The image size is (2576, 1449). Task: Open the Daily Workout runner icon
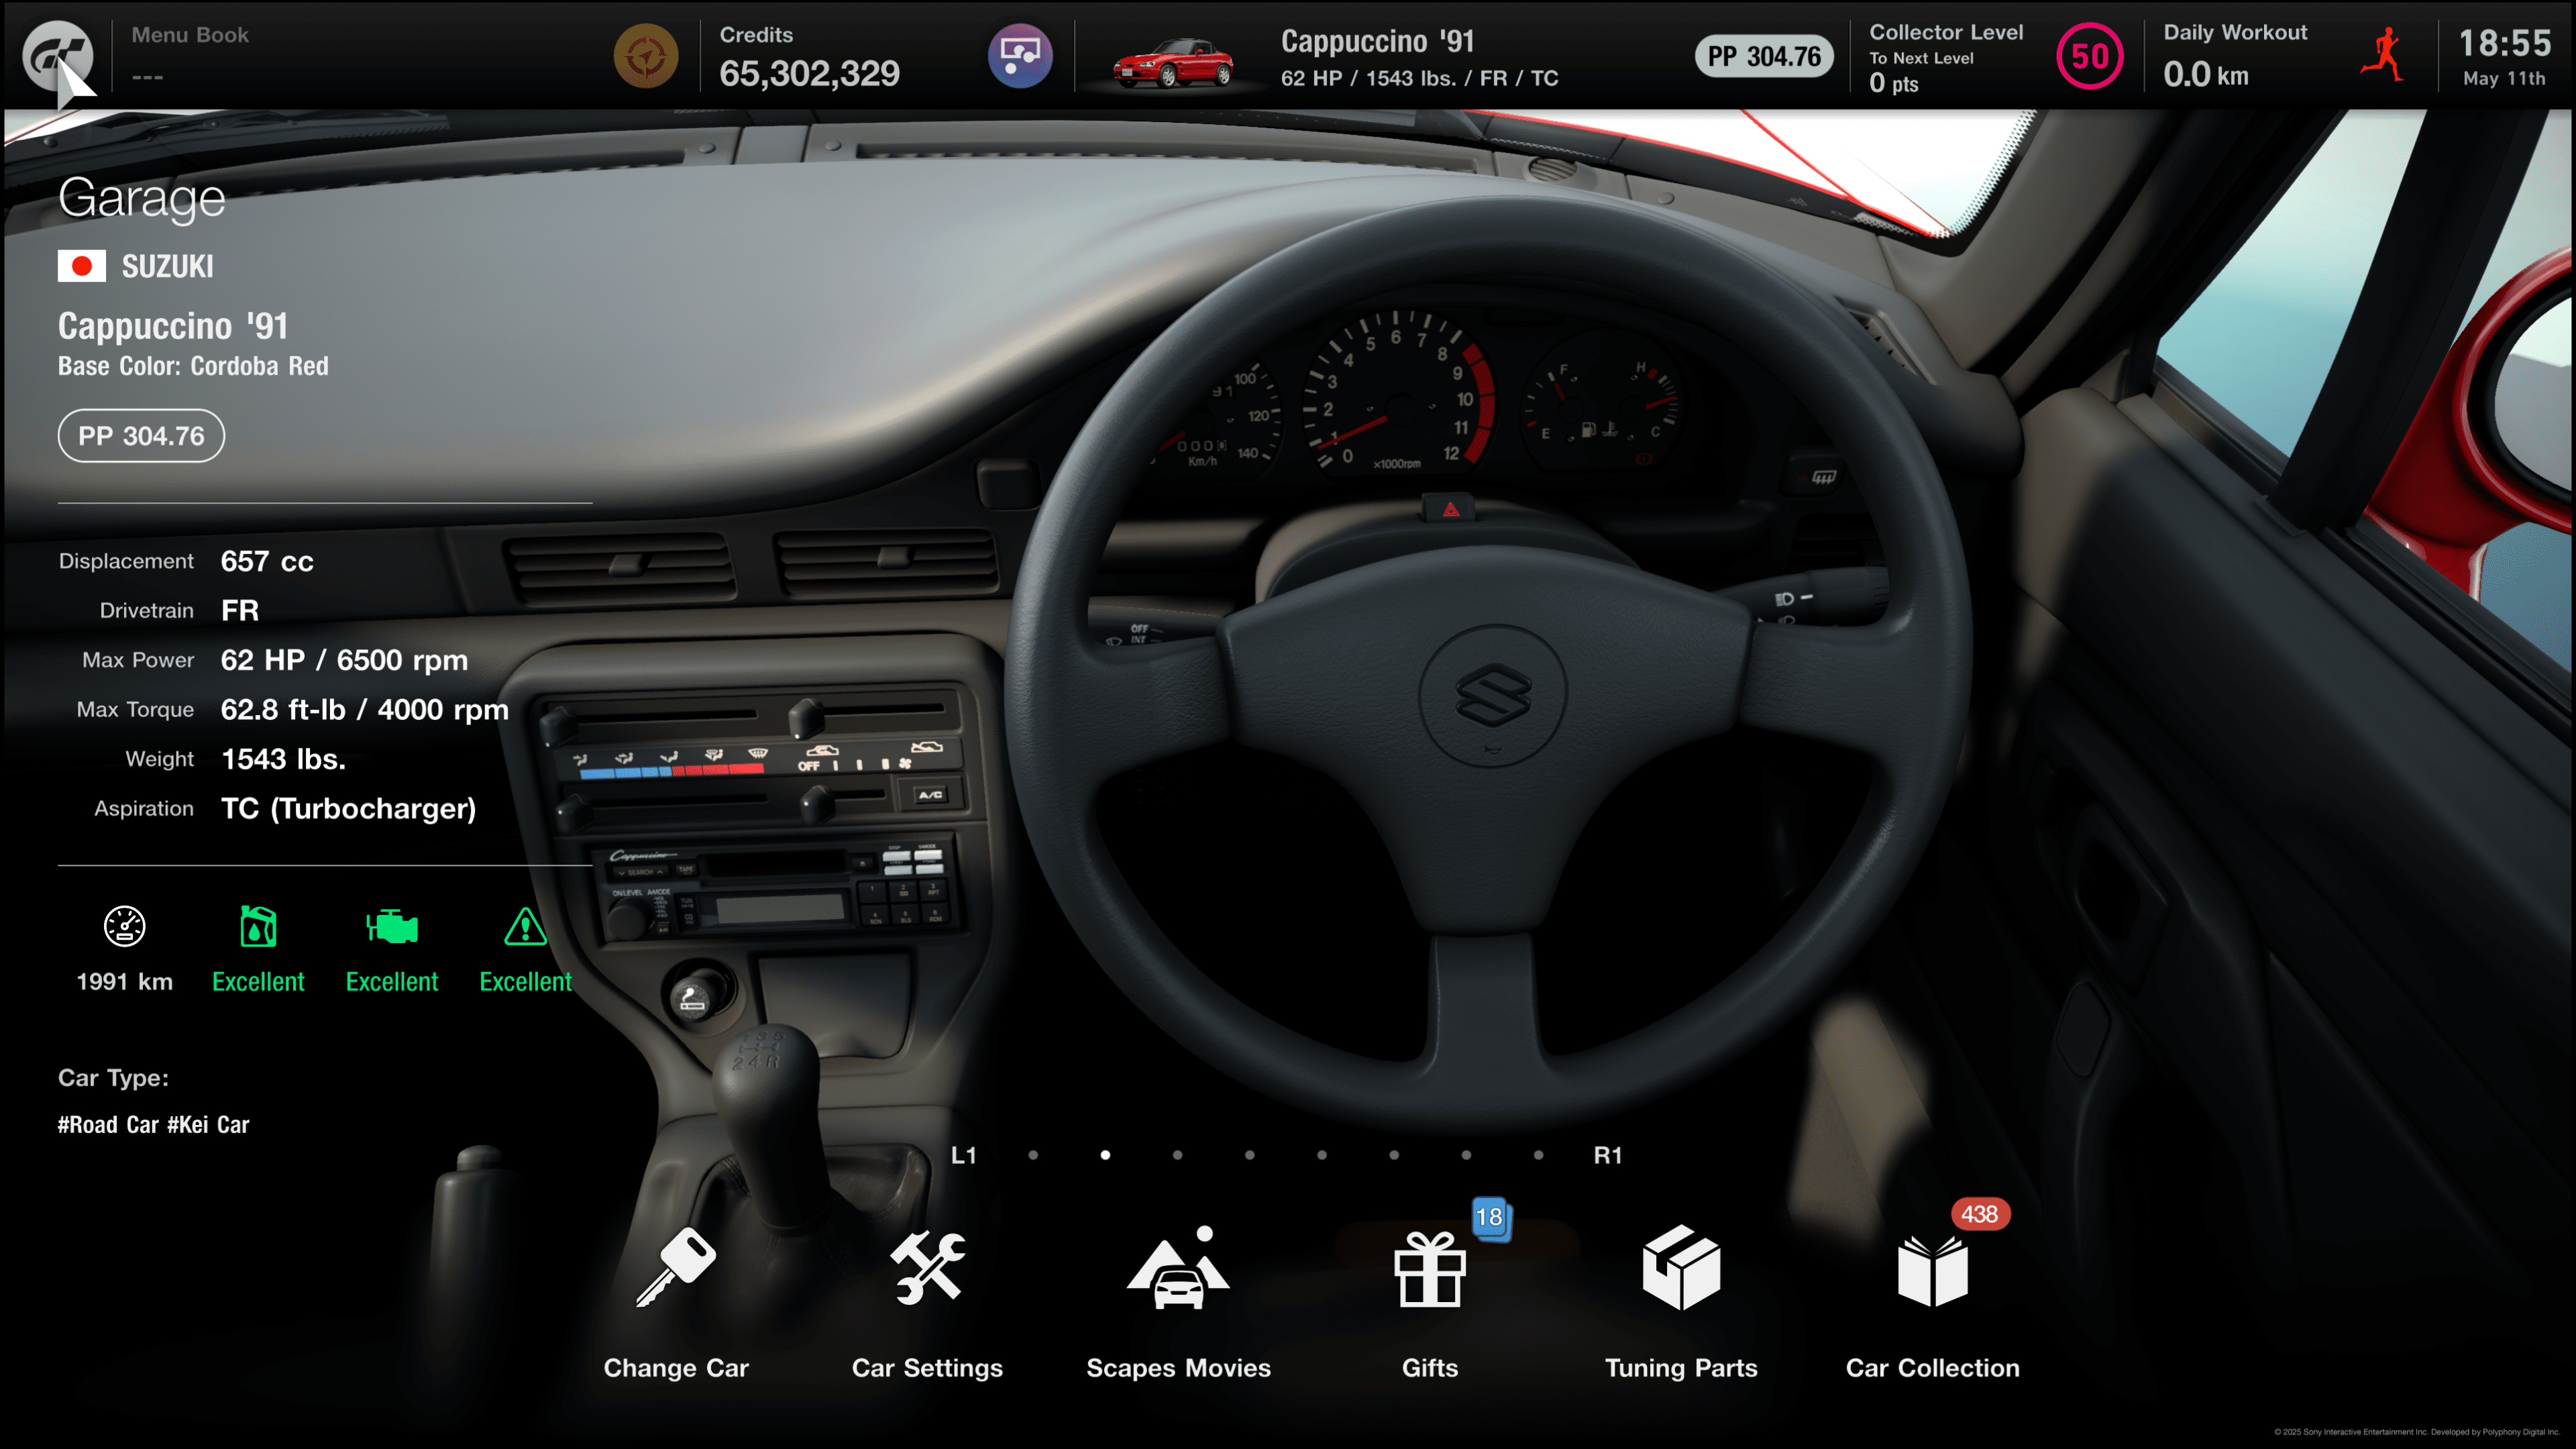pos(2383,55)
